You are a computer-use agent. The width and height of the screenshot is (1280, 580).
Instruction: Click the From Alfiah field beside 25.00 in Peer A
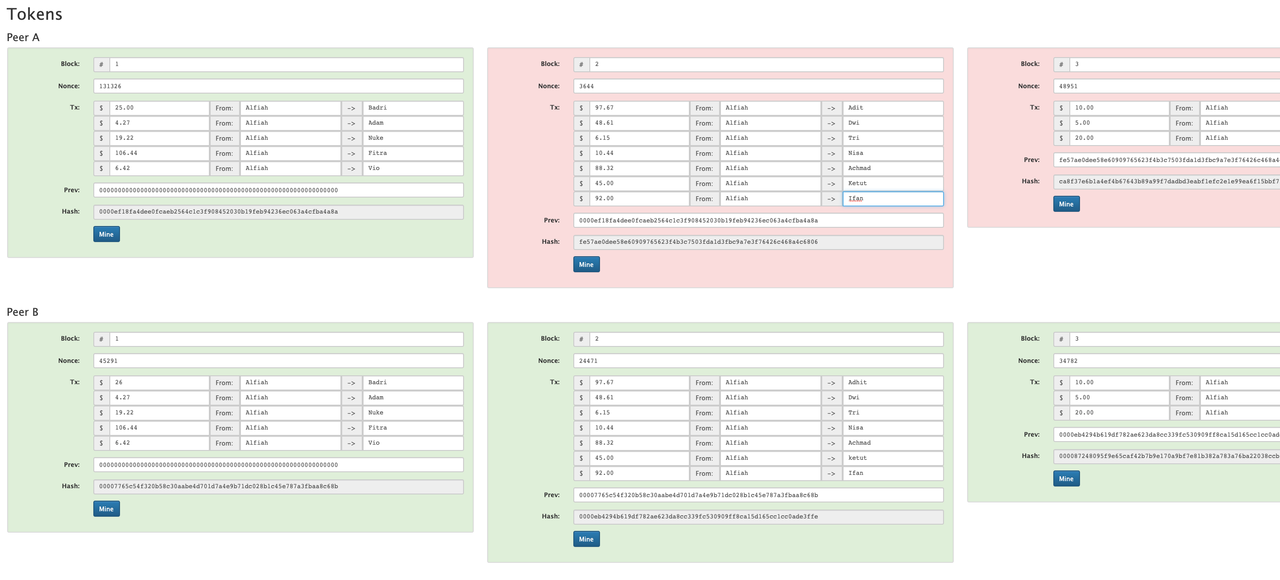pos(290,108)
